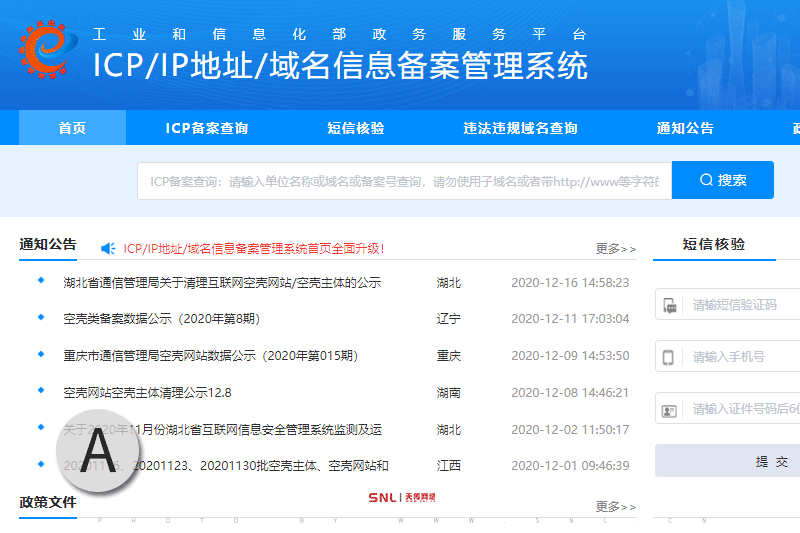Open 湖北省通信管理局关于清理互联网空壳网站 notice
The image size is (800, 533).
[x=222, y=283]
